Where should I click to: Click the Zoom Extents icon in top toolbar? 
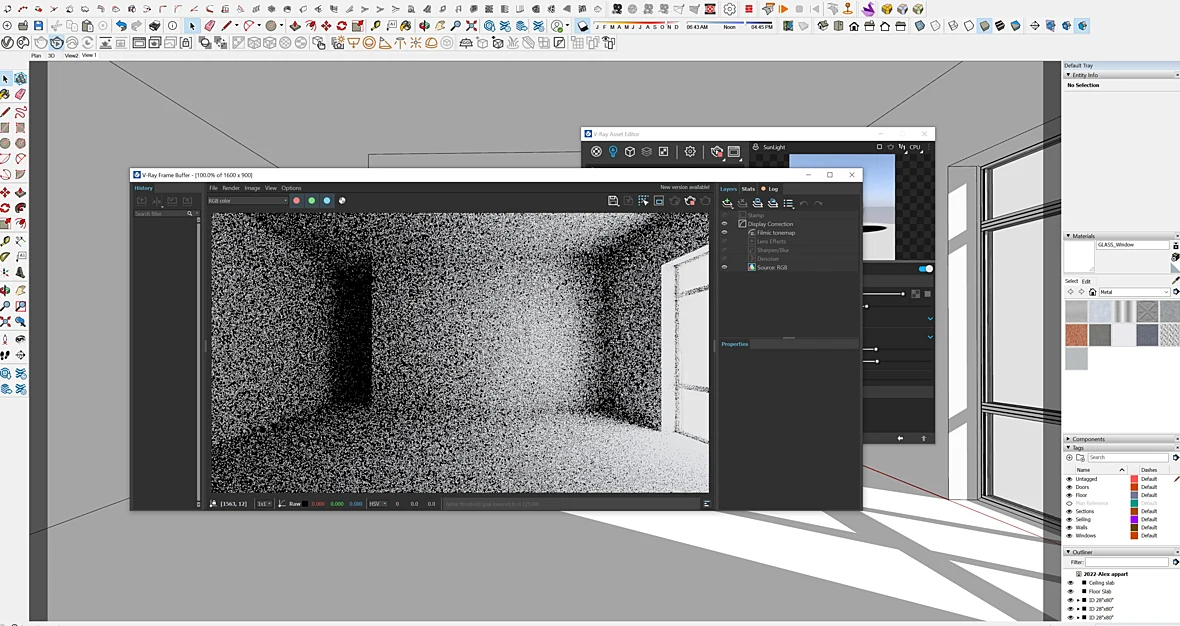pyautogui.click(x=471, y=26)
